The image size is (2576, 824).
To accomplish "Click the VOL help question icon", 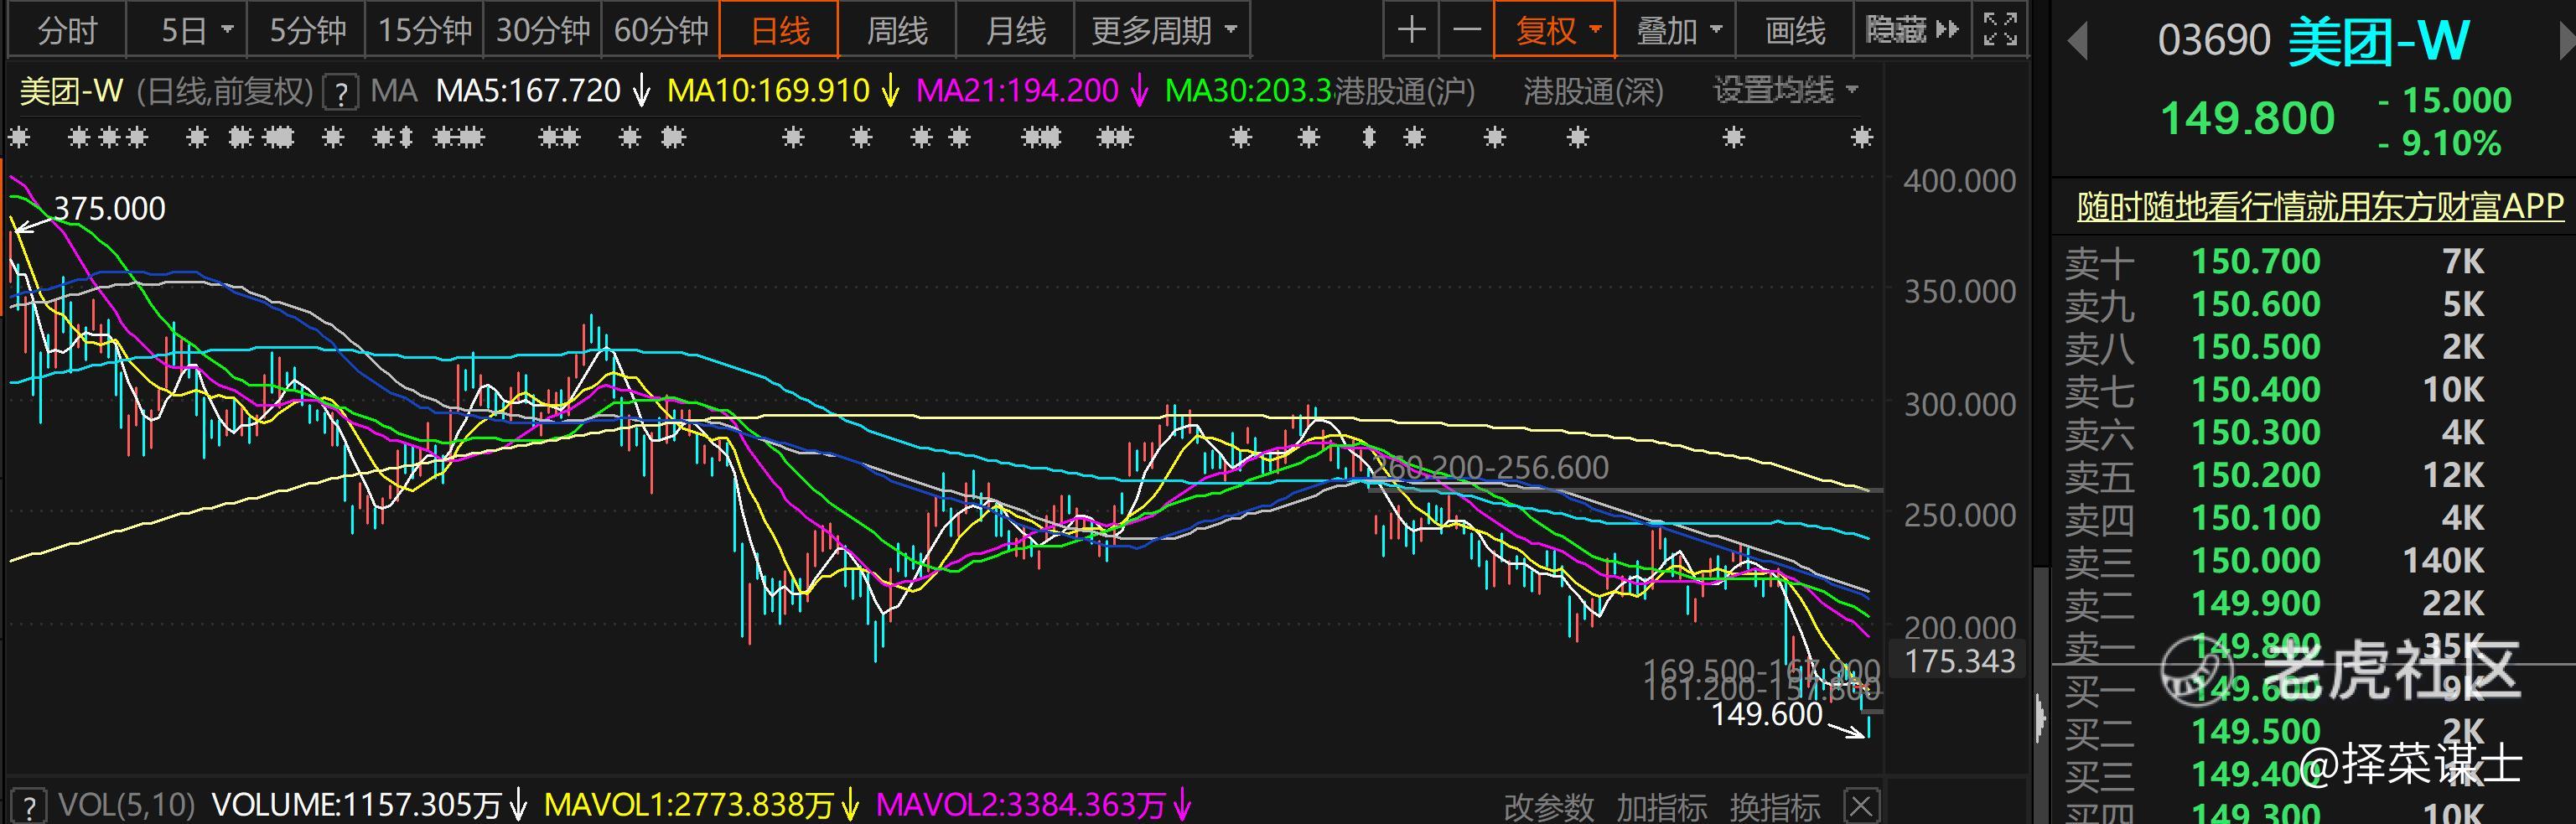I will click(x=29, y=805).
